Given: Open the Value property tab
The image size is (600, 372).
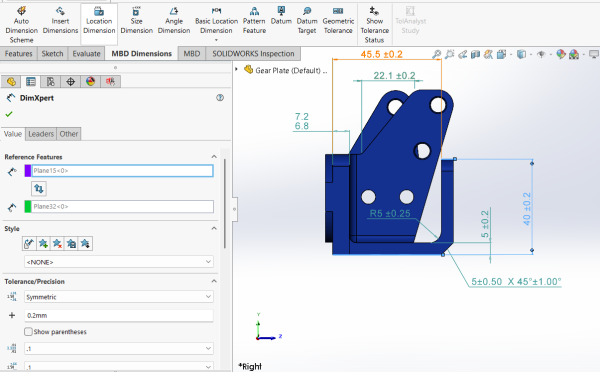Looking at the screenshot, I should (x=13, y=134).
